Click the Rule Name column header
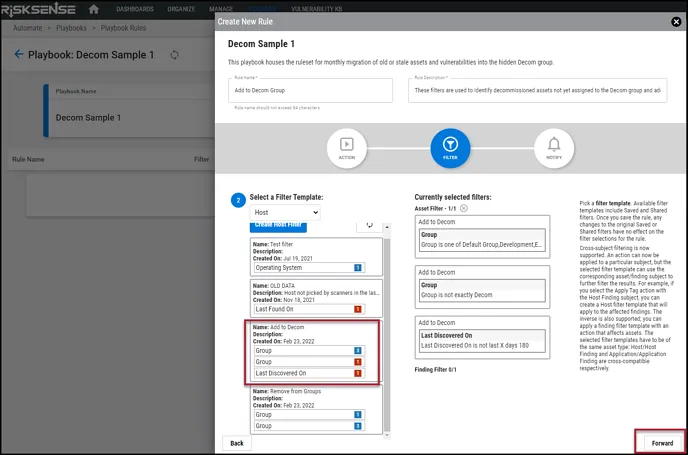Screen dimensions: 688x455 28,159
